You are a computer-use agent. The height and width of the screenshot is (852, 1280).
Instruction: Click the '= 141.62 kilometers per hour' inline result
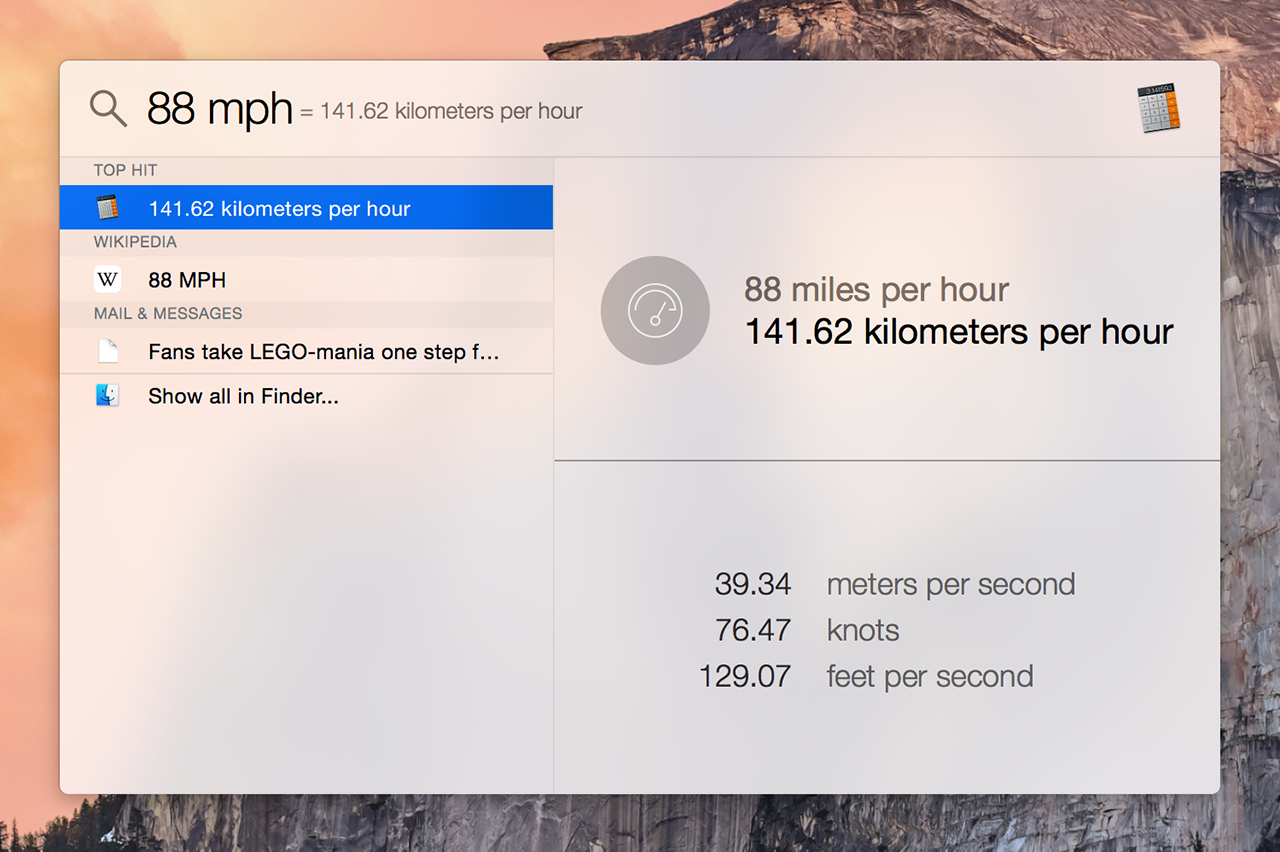(441, 111)
